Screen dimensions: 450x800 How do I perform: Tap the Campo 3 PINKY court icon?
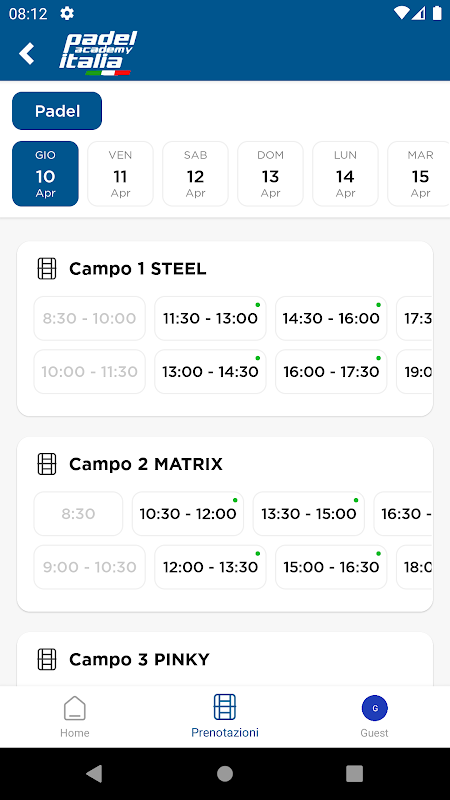coord(47,659)
